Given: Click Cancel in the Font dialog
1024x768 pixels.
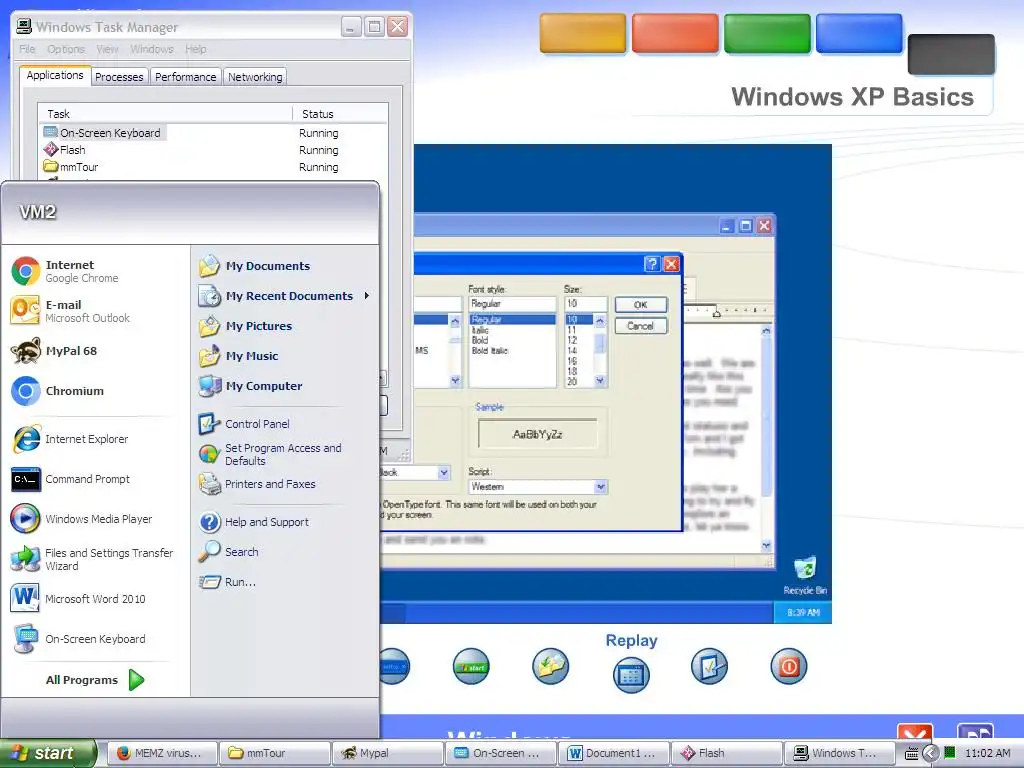Looking at the screenshot, I should (x=641, y=326).
